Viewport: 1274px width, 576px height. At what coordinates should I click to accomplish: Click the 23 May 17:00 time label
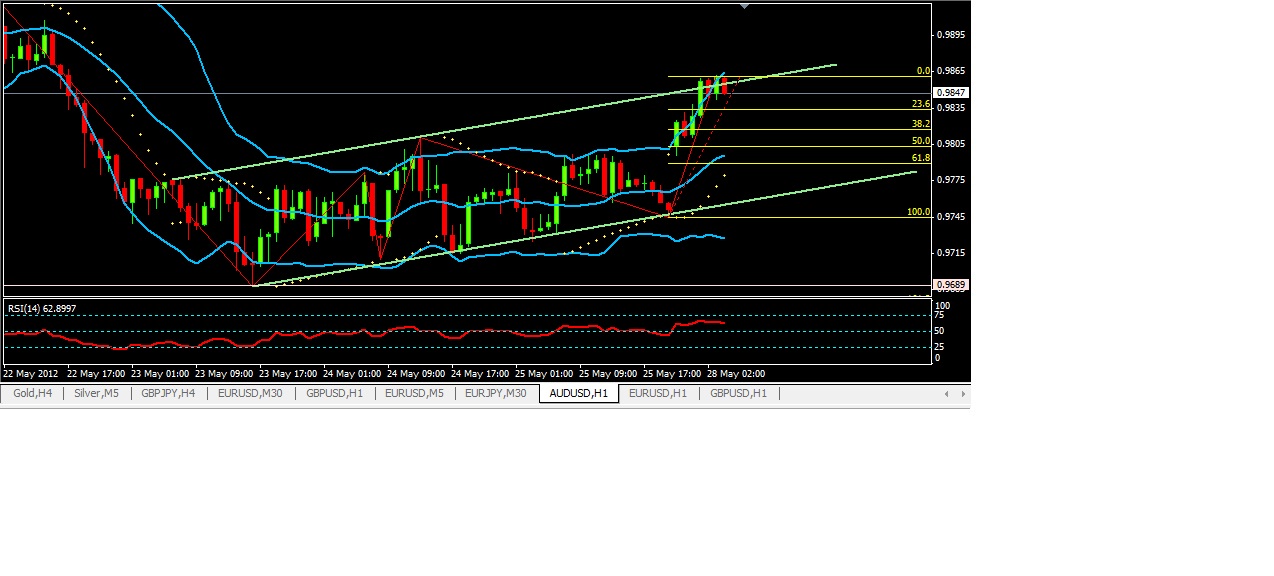pyautogui.click(x=288, y=373)
